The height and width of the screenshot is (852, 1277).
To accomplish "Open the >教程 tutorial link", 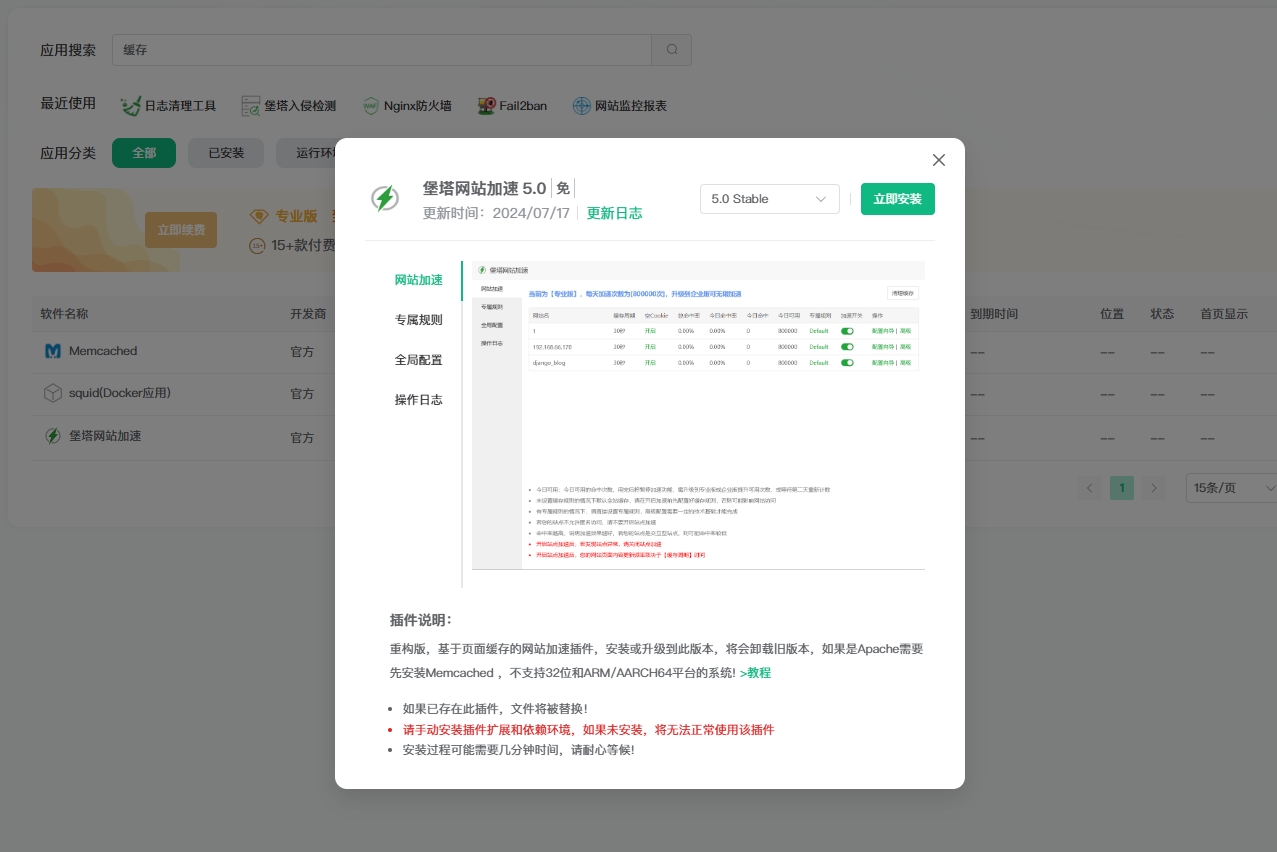I will point(755,673).
